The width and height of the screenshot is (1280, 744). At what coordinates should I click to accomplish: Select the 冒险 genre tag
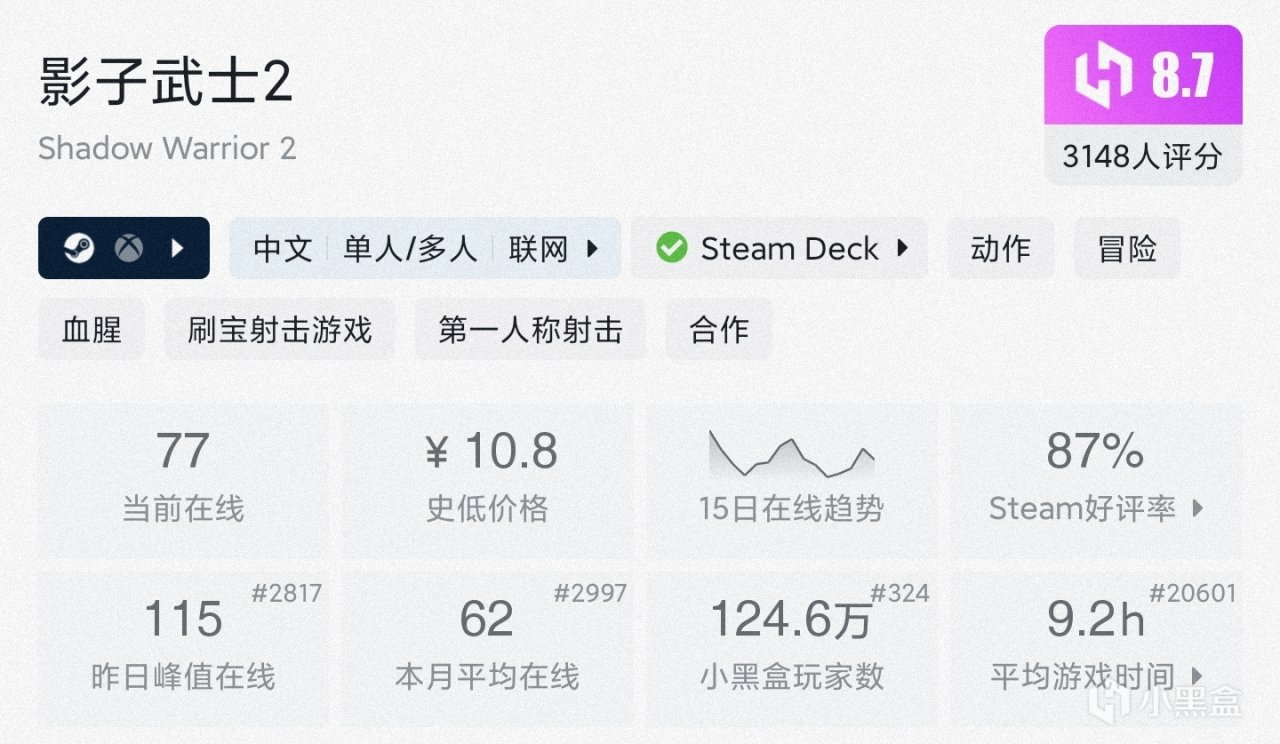[1127, 248]
